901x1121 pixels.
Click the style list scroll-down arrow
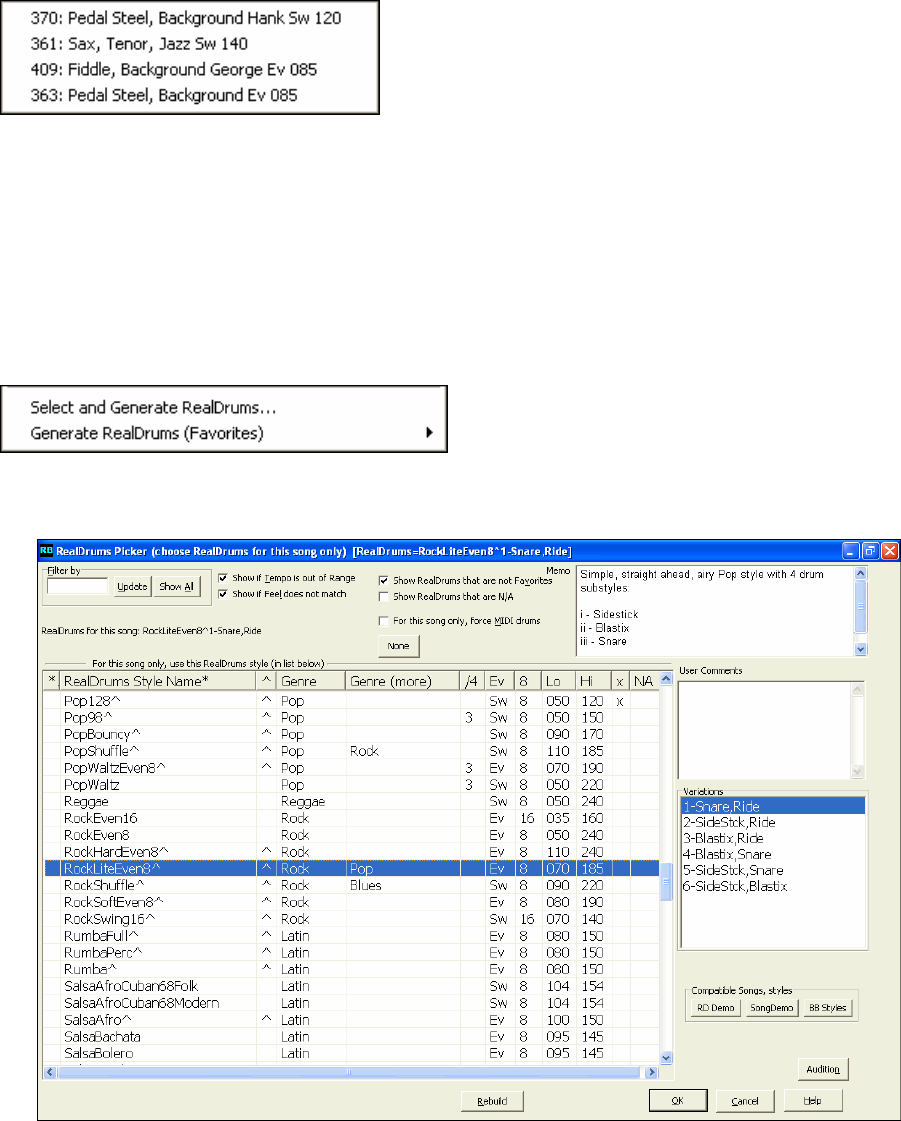point(666,1057)
